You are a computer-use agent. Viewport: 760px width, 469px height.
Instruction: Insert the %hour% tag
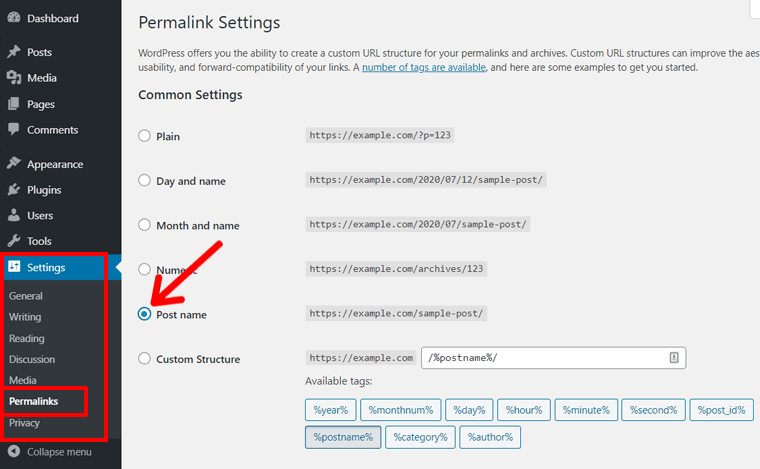pos(524,410)
